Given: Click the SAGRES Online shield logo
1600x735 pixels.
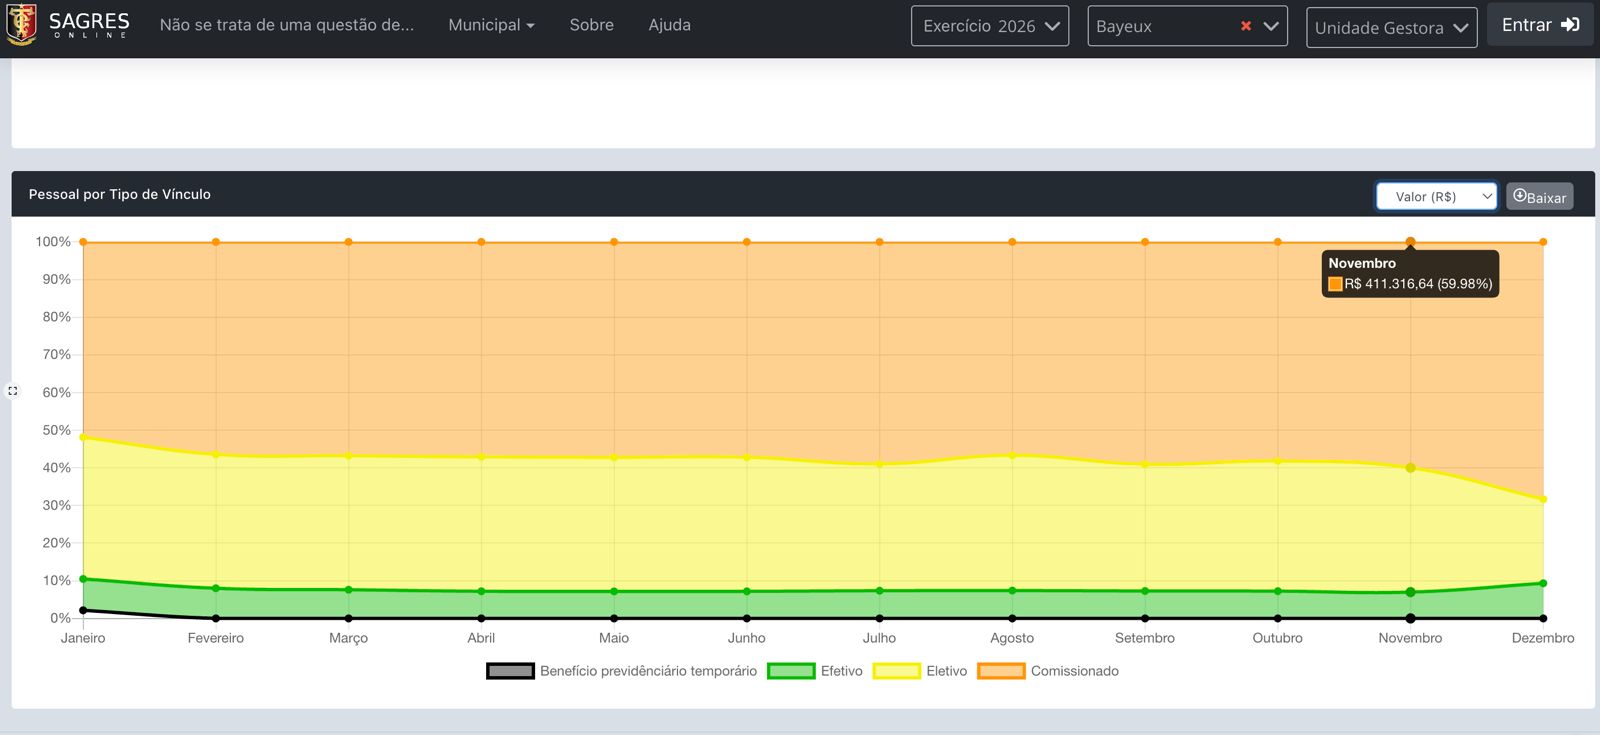Looking at the screenshot, I should [22, 24].
